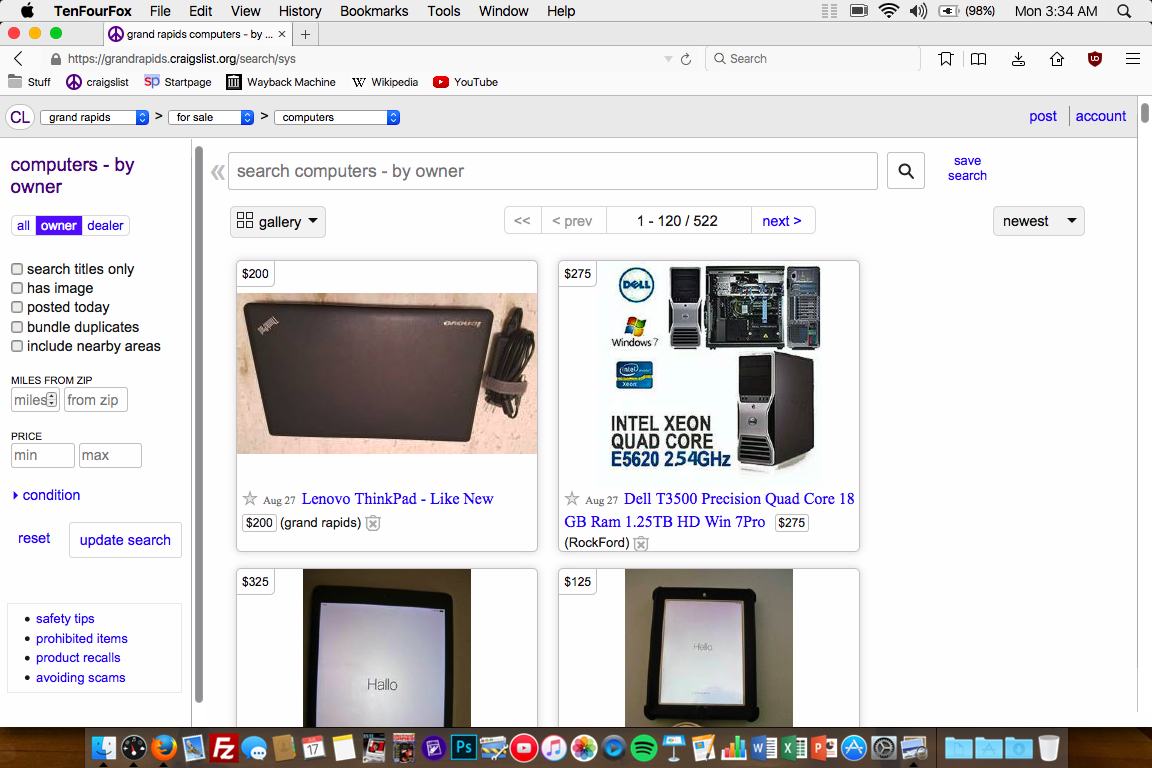Open the post link
Screen dimensions: 1152x768
[x=1043, y=116]
